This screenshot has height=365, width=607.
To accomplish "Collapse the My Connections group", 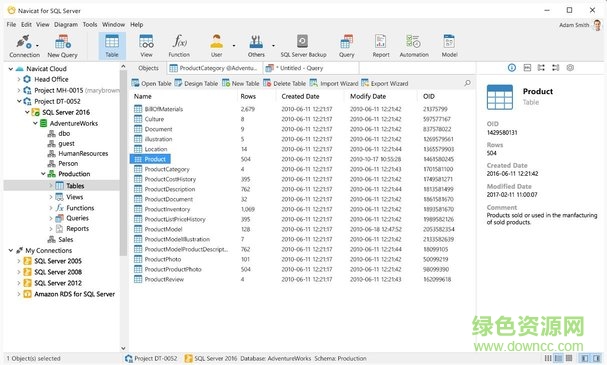I will point(11,250).
